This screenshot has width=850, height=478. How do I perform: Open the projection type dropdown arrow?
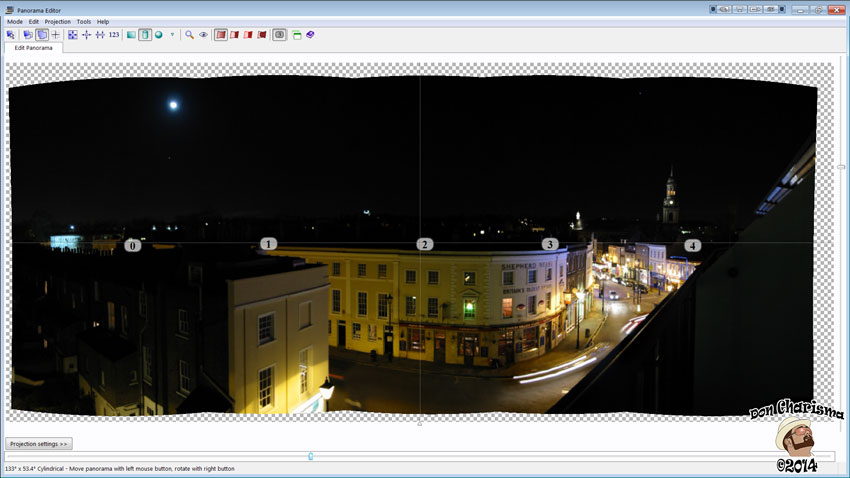pos(172,34)
